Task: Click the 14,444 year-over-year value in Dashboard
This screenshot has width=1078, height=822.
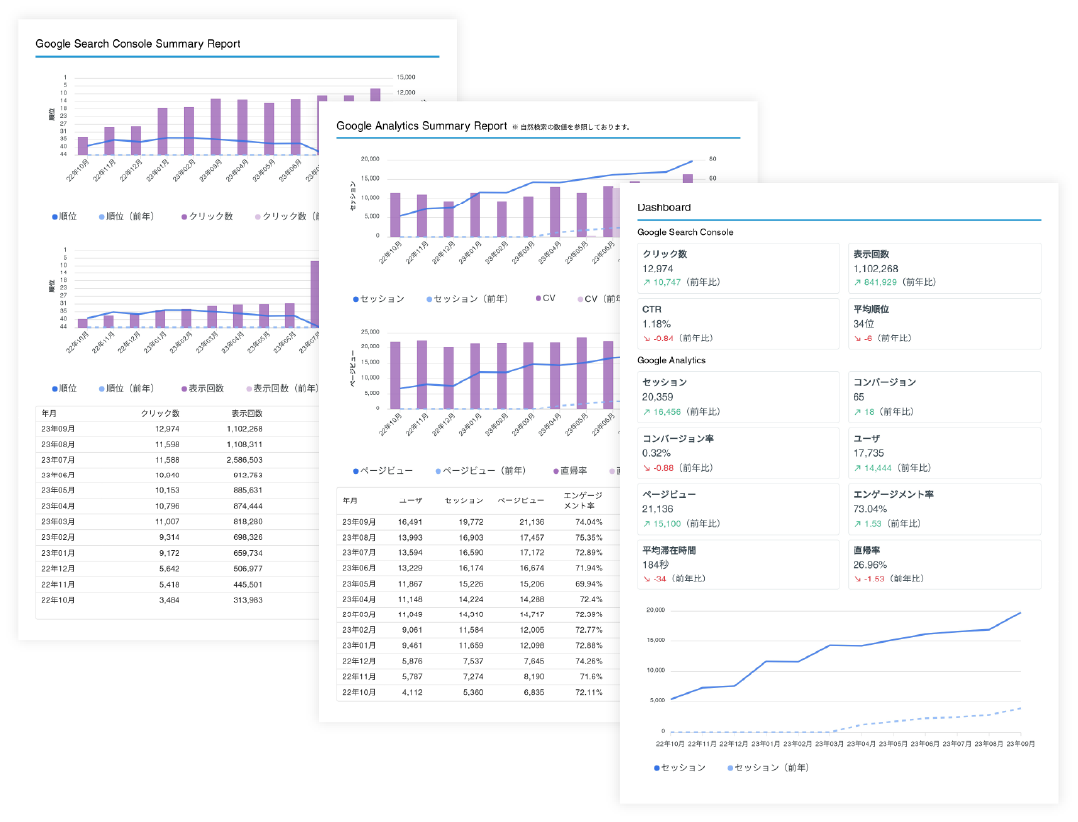Action: 877,468
